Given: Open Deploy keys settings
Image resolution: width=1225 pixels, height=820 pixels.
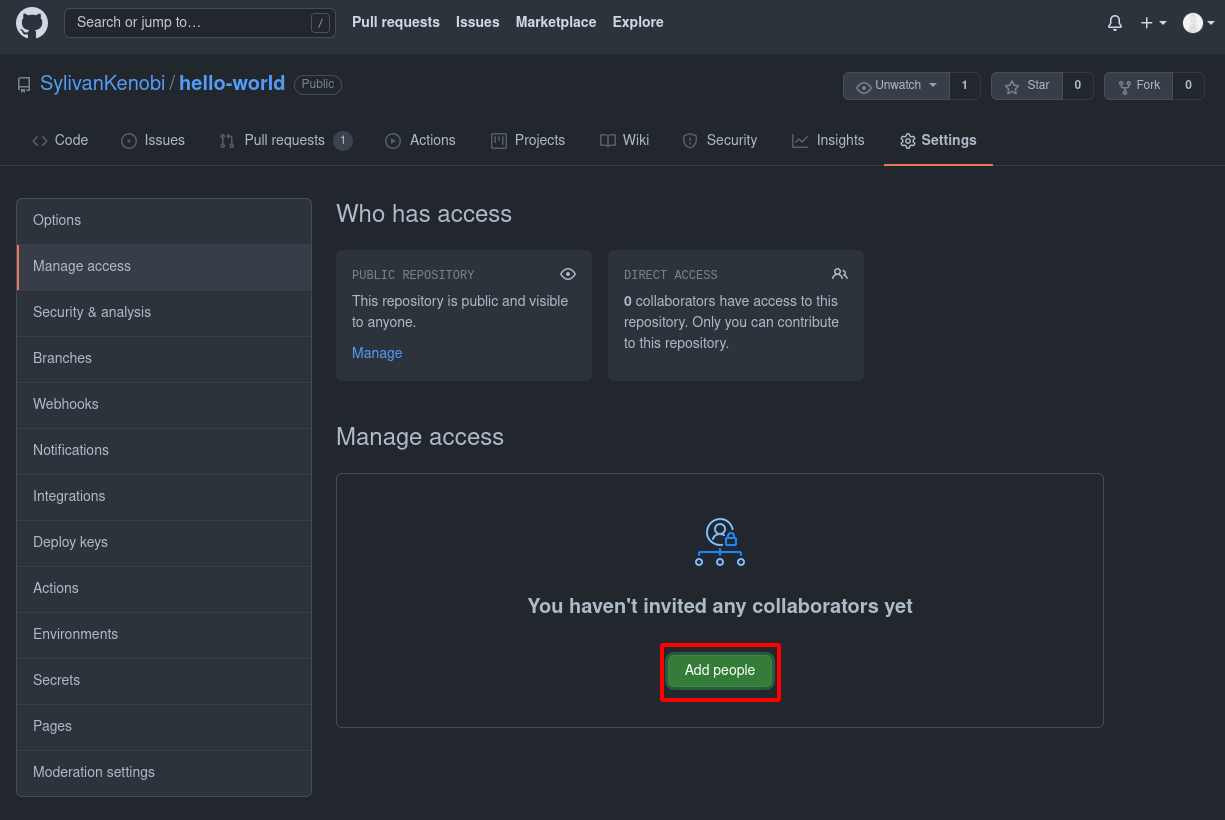Looking at the screenshot, I should tap(164, 543).
